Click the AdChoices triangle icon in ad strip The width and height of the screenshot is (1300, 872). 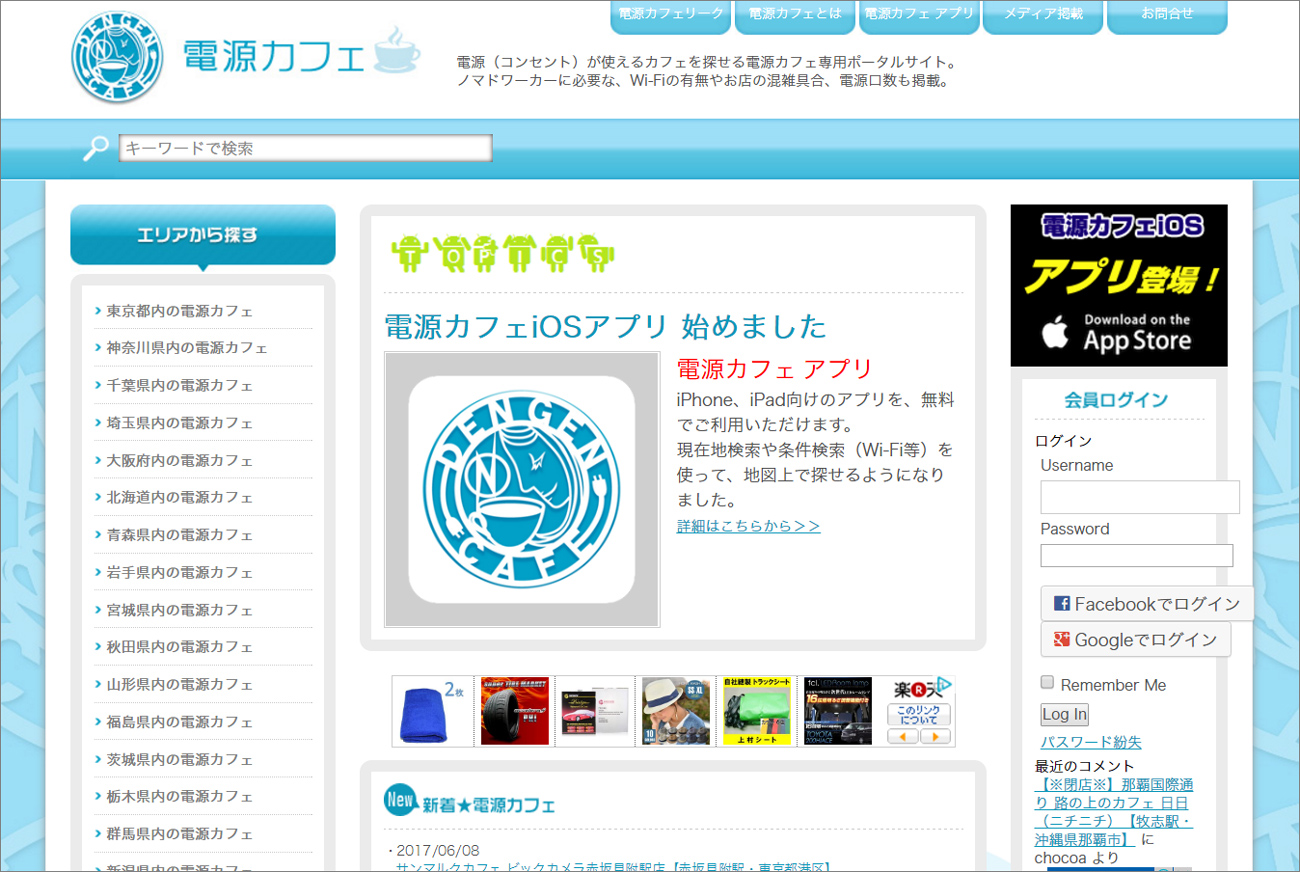pos(945,685)
